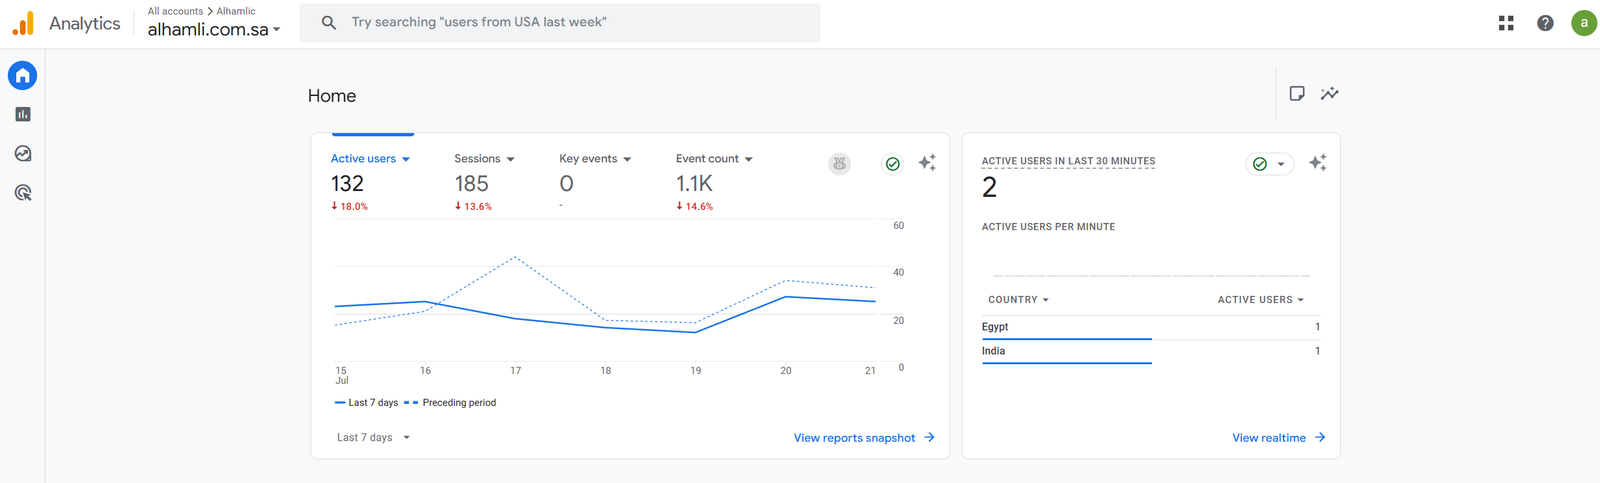Click the Key events value 0

(566, 184)
